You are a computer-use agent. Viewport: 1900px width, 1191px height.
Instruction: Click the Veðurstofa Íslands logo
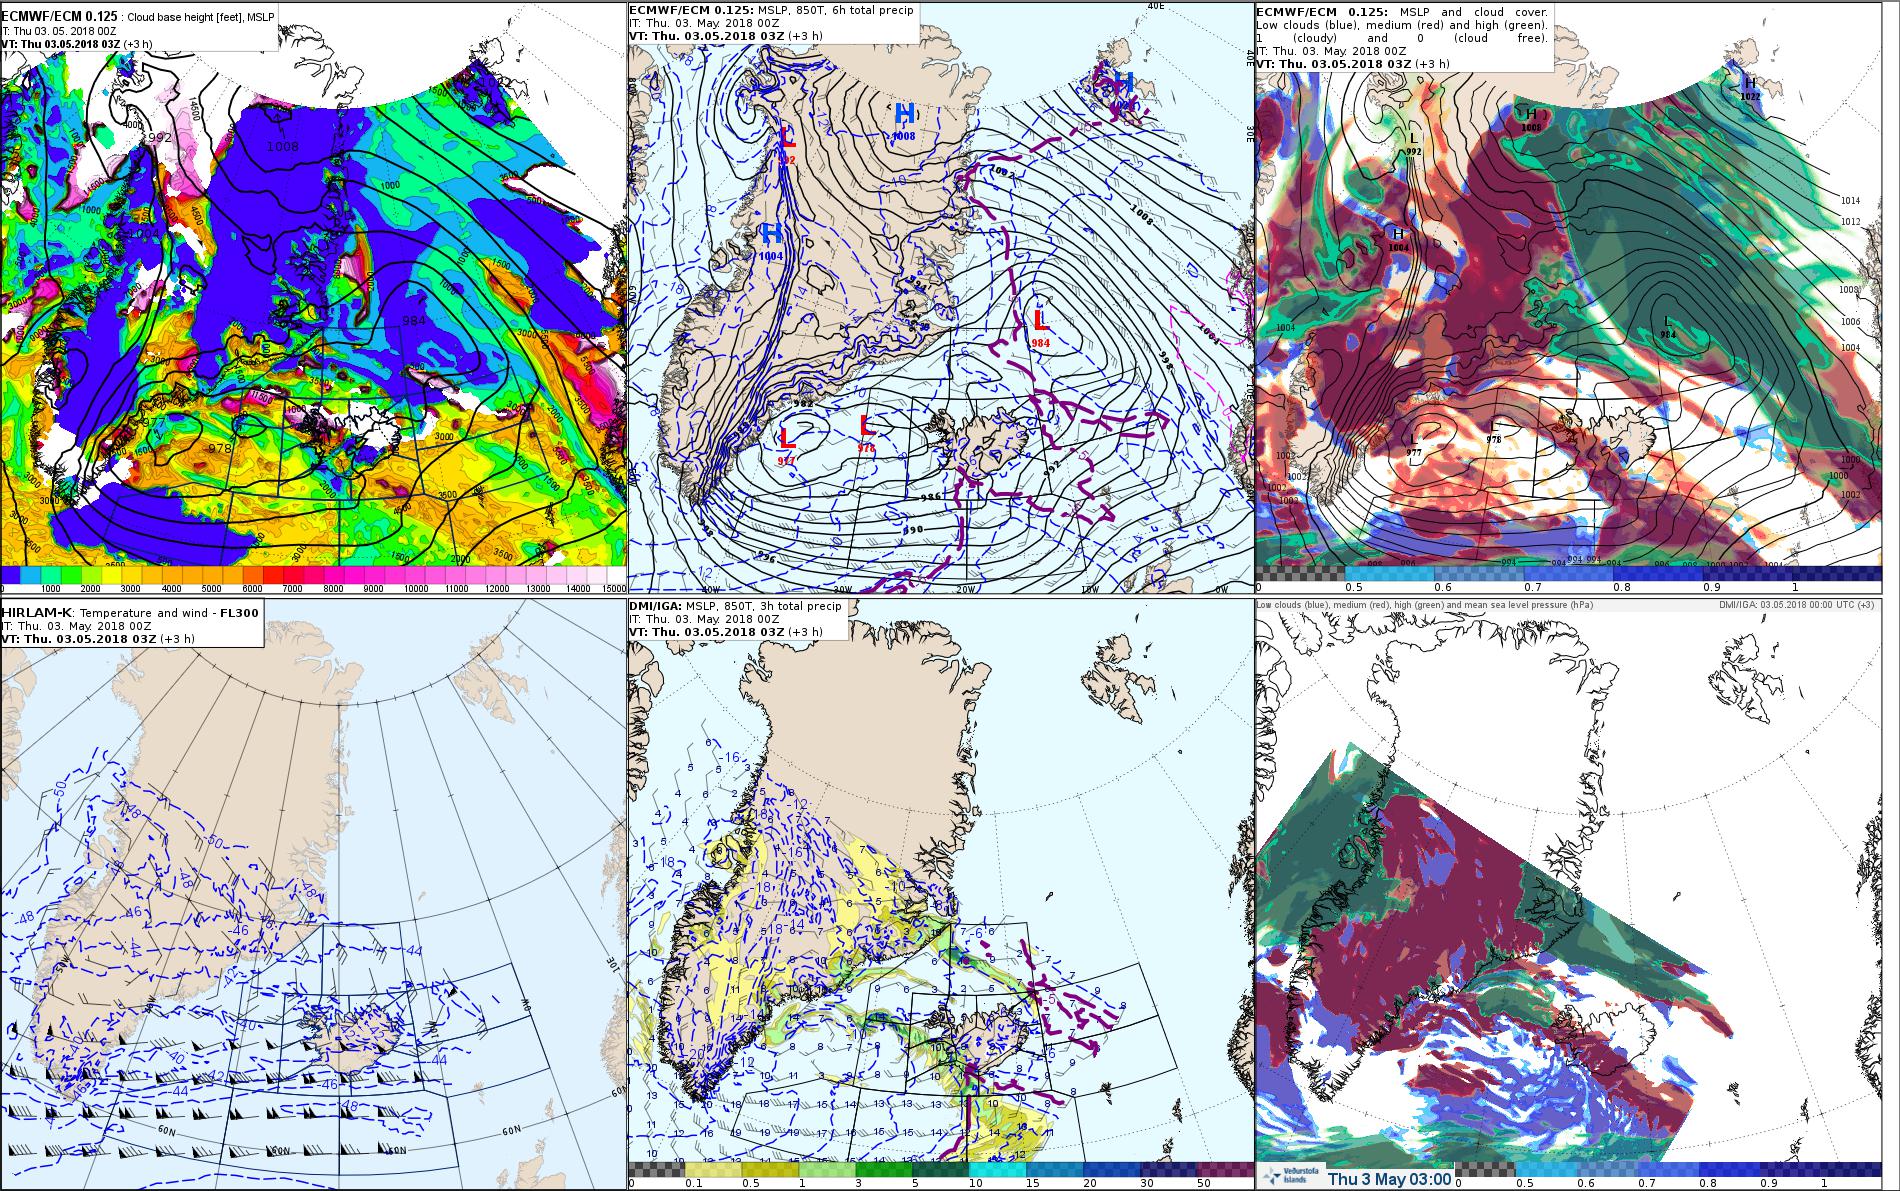coord(1289,1178)
